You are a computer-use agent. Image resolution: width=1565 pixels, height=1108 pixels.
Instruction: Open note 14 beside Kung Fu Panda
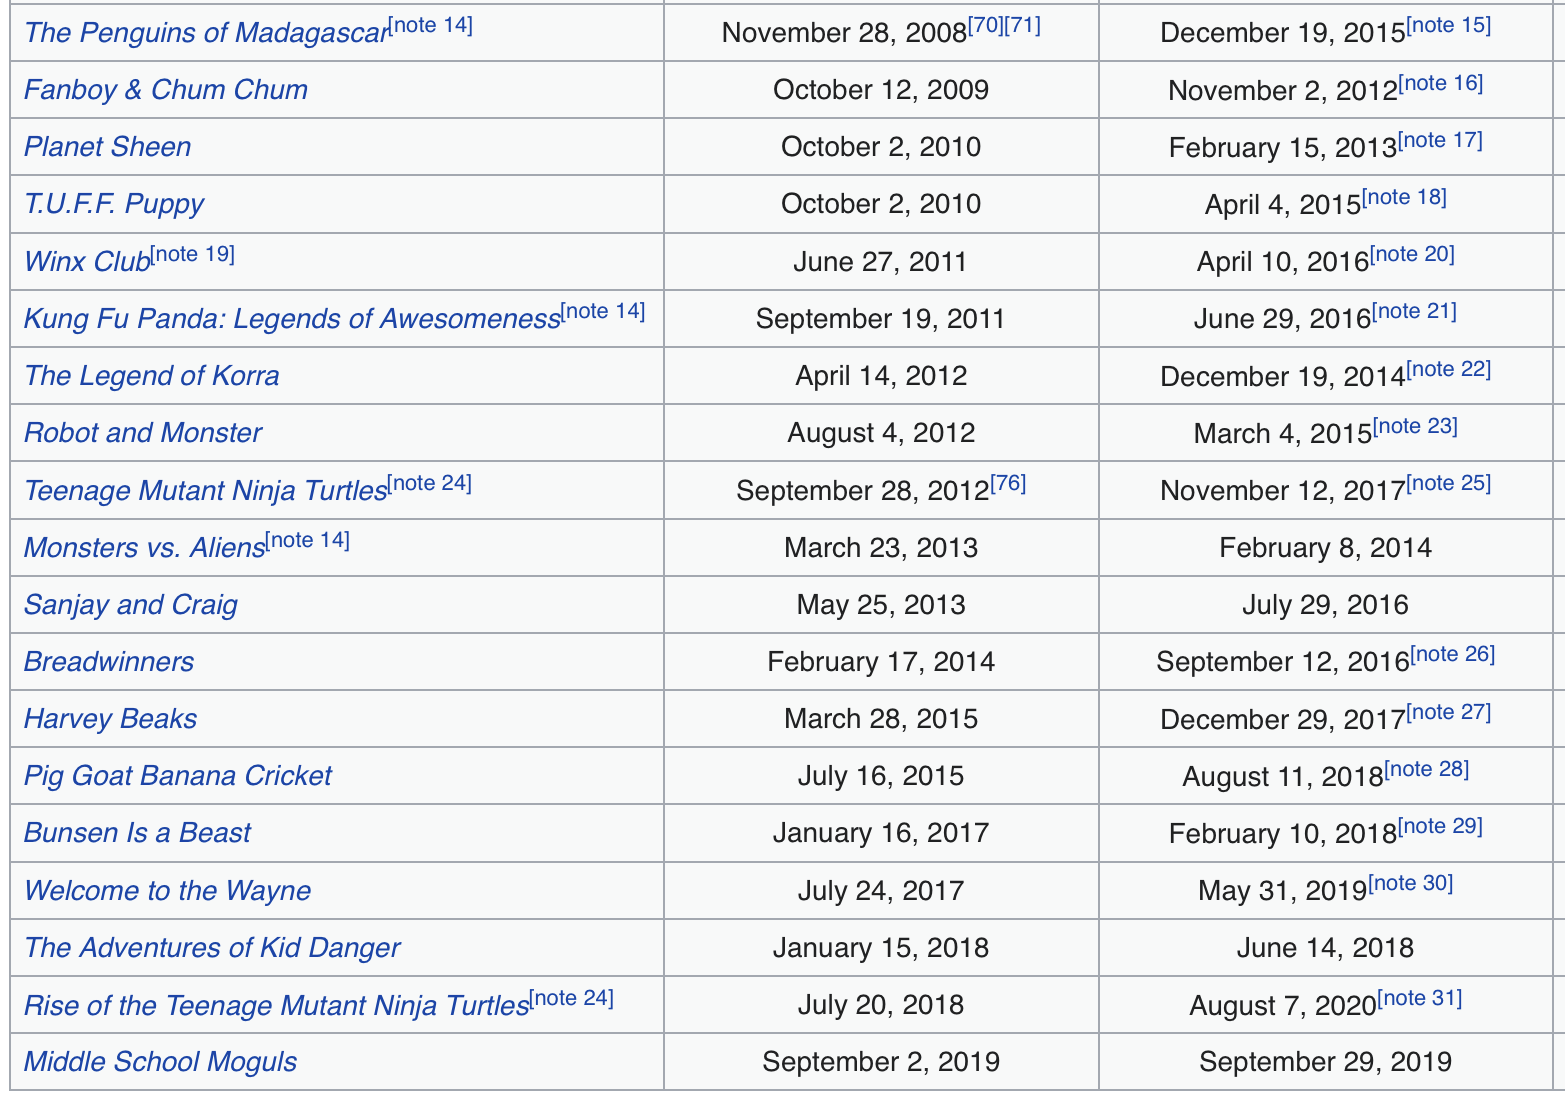pos(603,311)
